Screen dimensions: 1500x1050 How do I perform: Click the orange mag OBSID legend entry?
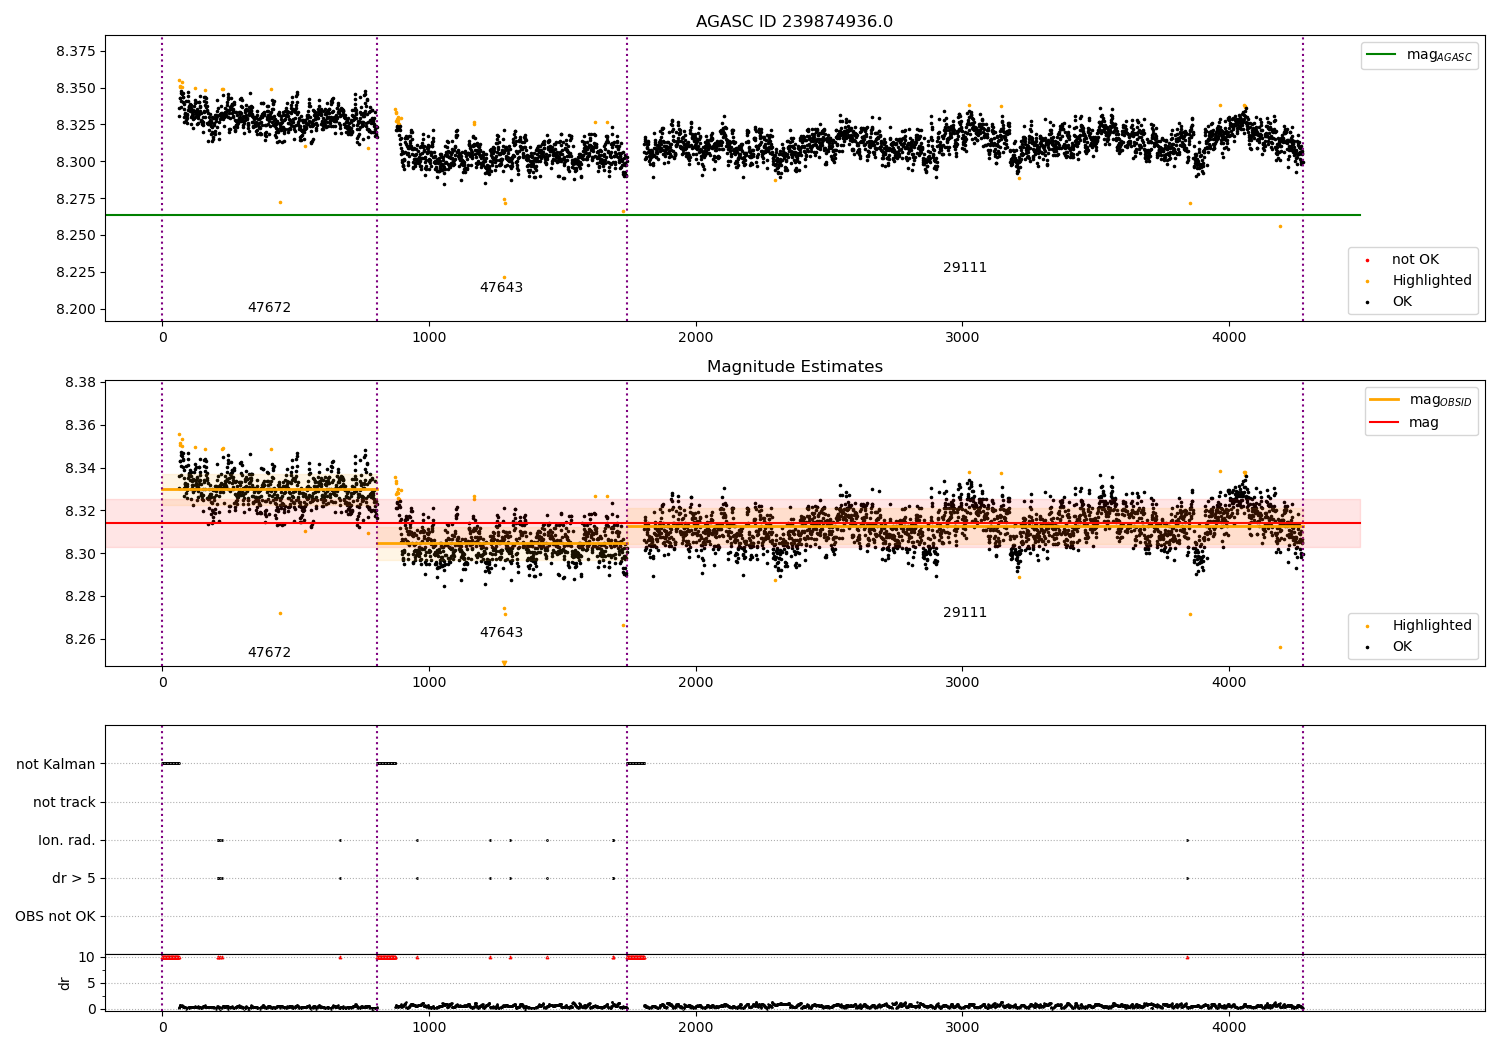(x=1421, y=400)
